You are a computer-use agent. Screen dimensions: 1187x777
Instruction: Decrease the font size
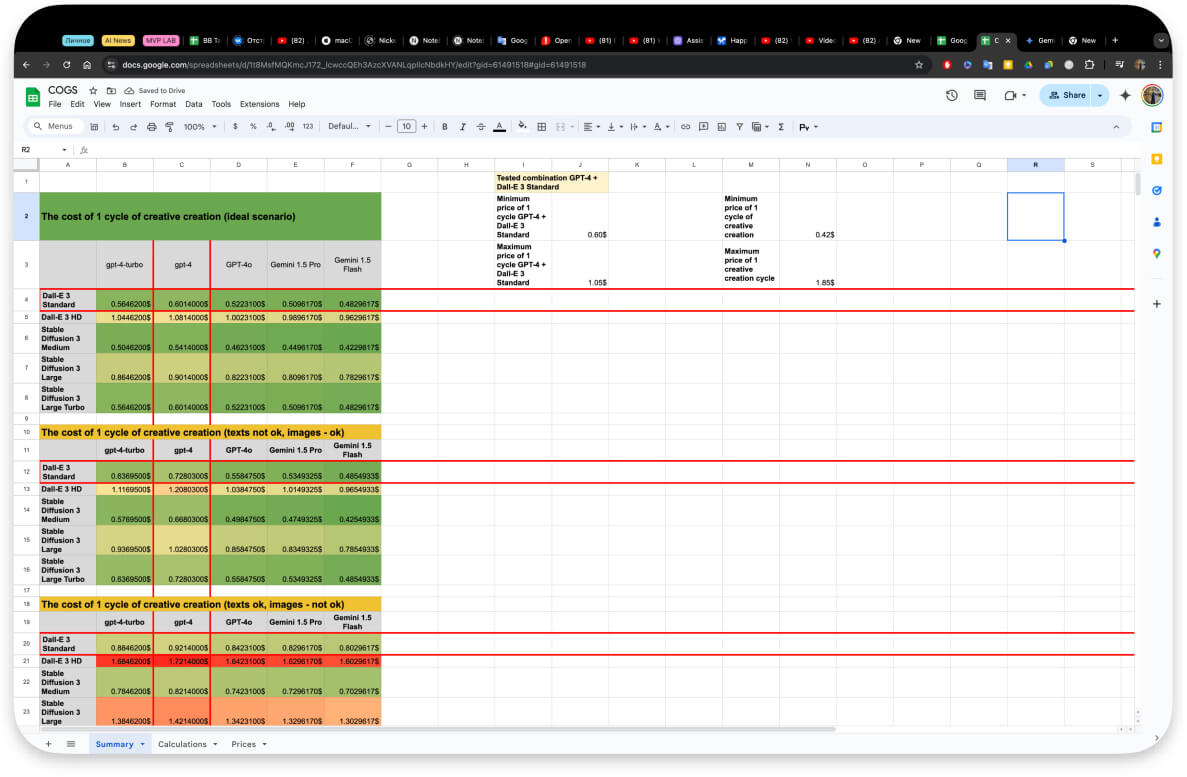point(388,127)
